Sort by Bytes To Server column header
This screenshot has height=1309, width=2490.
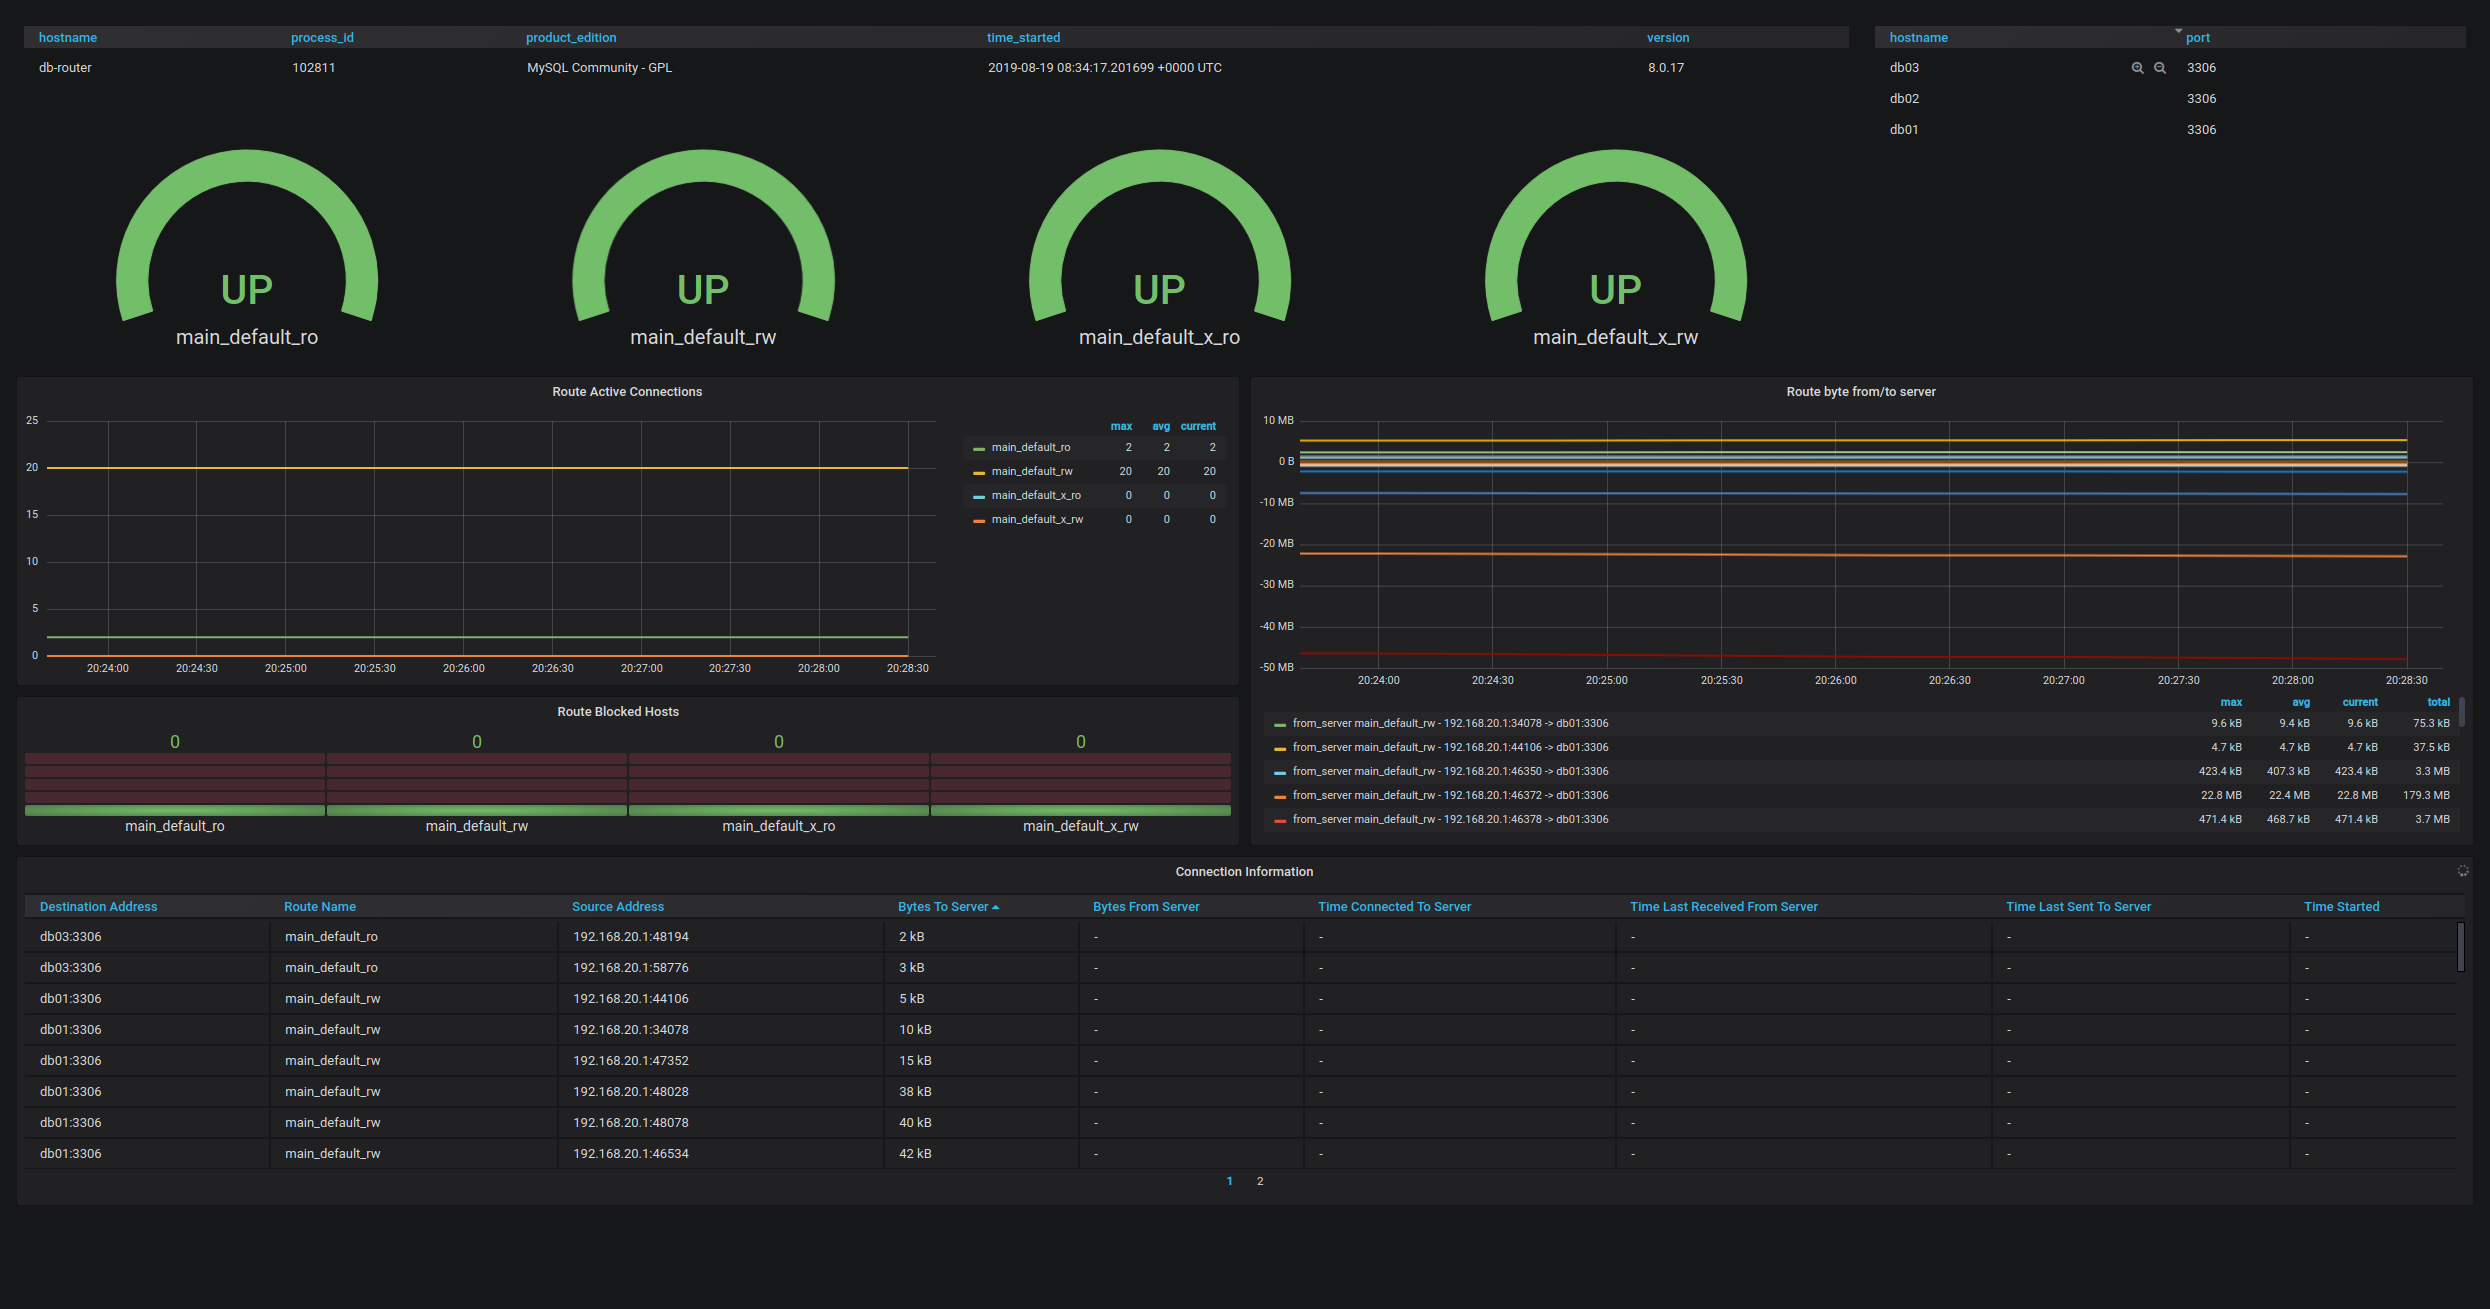pos(948,907)
